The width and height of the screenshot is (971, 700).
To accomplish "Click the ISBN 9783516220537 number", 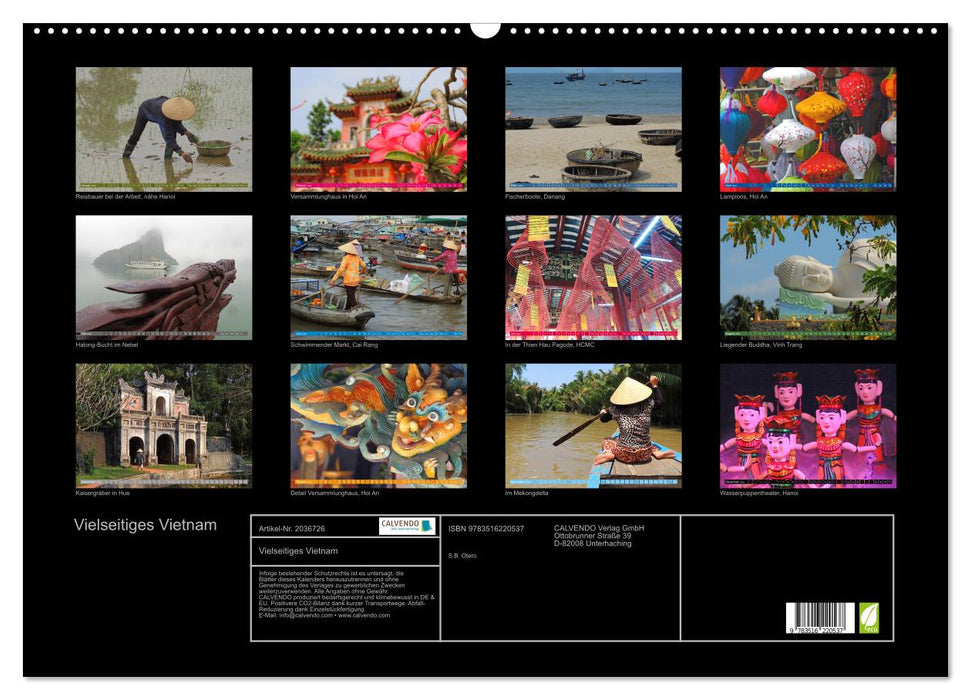I will (485, 529).
